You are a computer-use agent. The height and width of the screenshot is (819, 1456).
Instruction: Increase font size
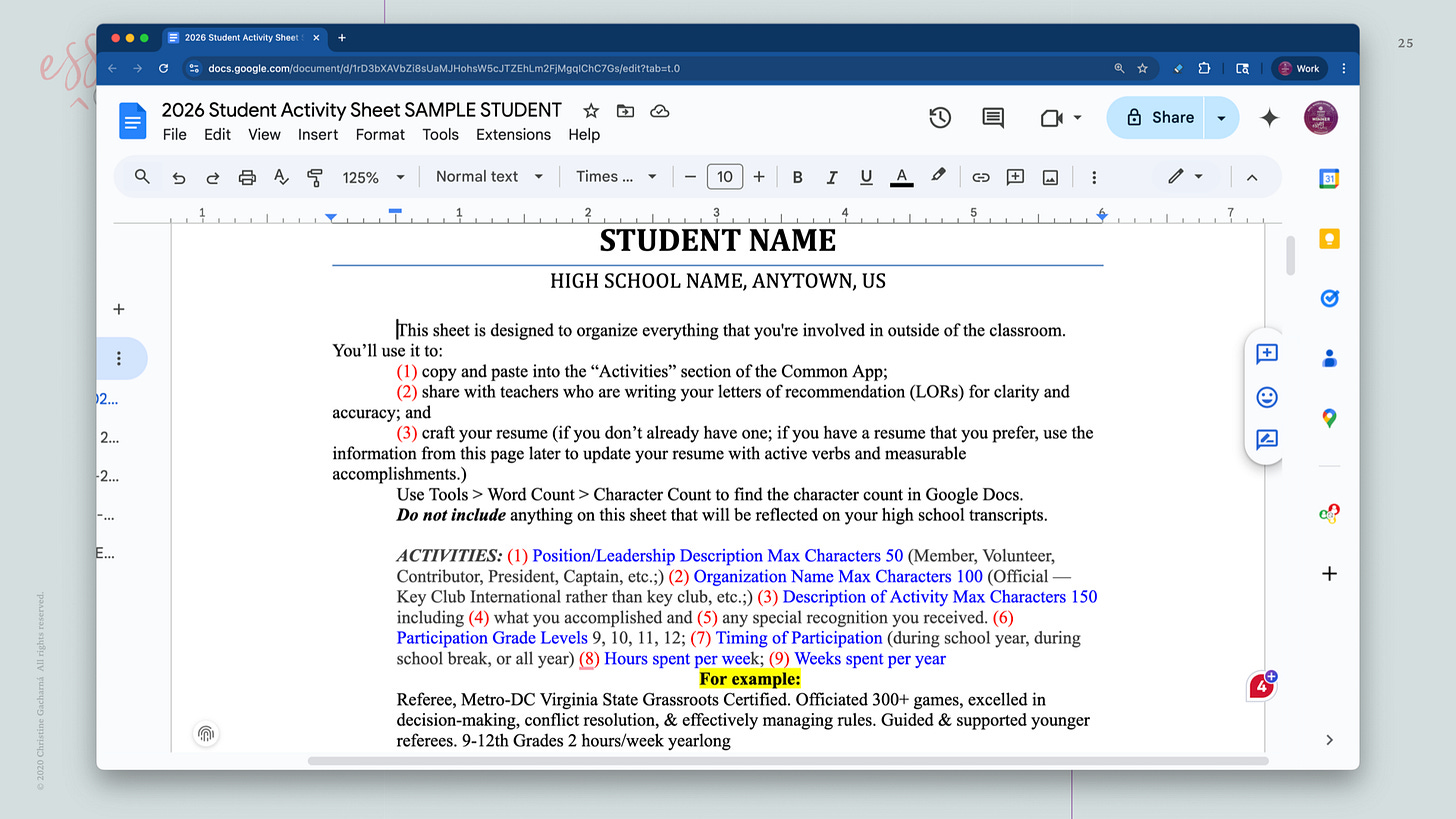tap(759, 177)
